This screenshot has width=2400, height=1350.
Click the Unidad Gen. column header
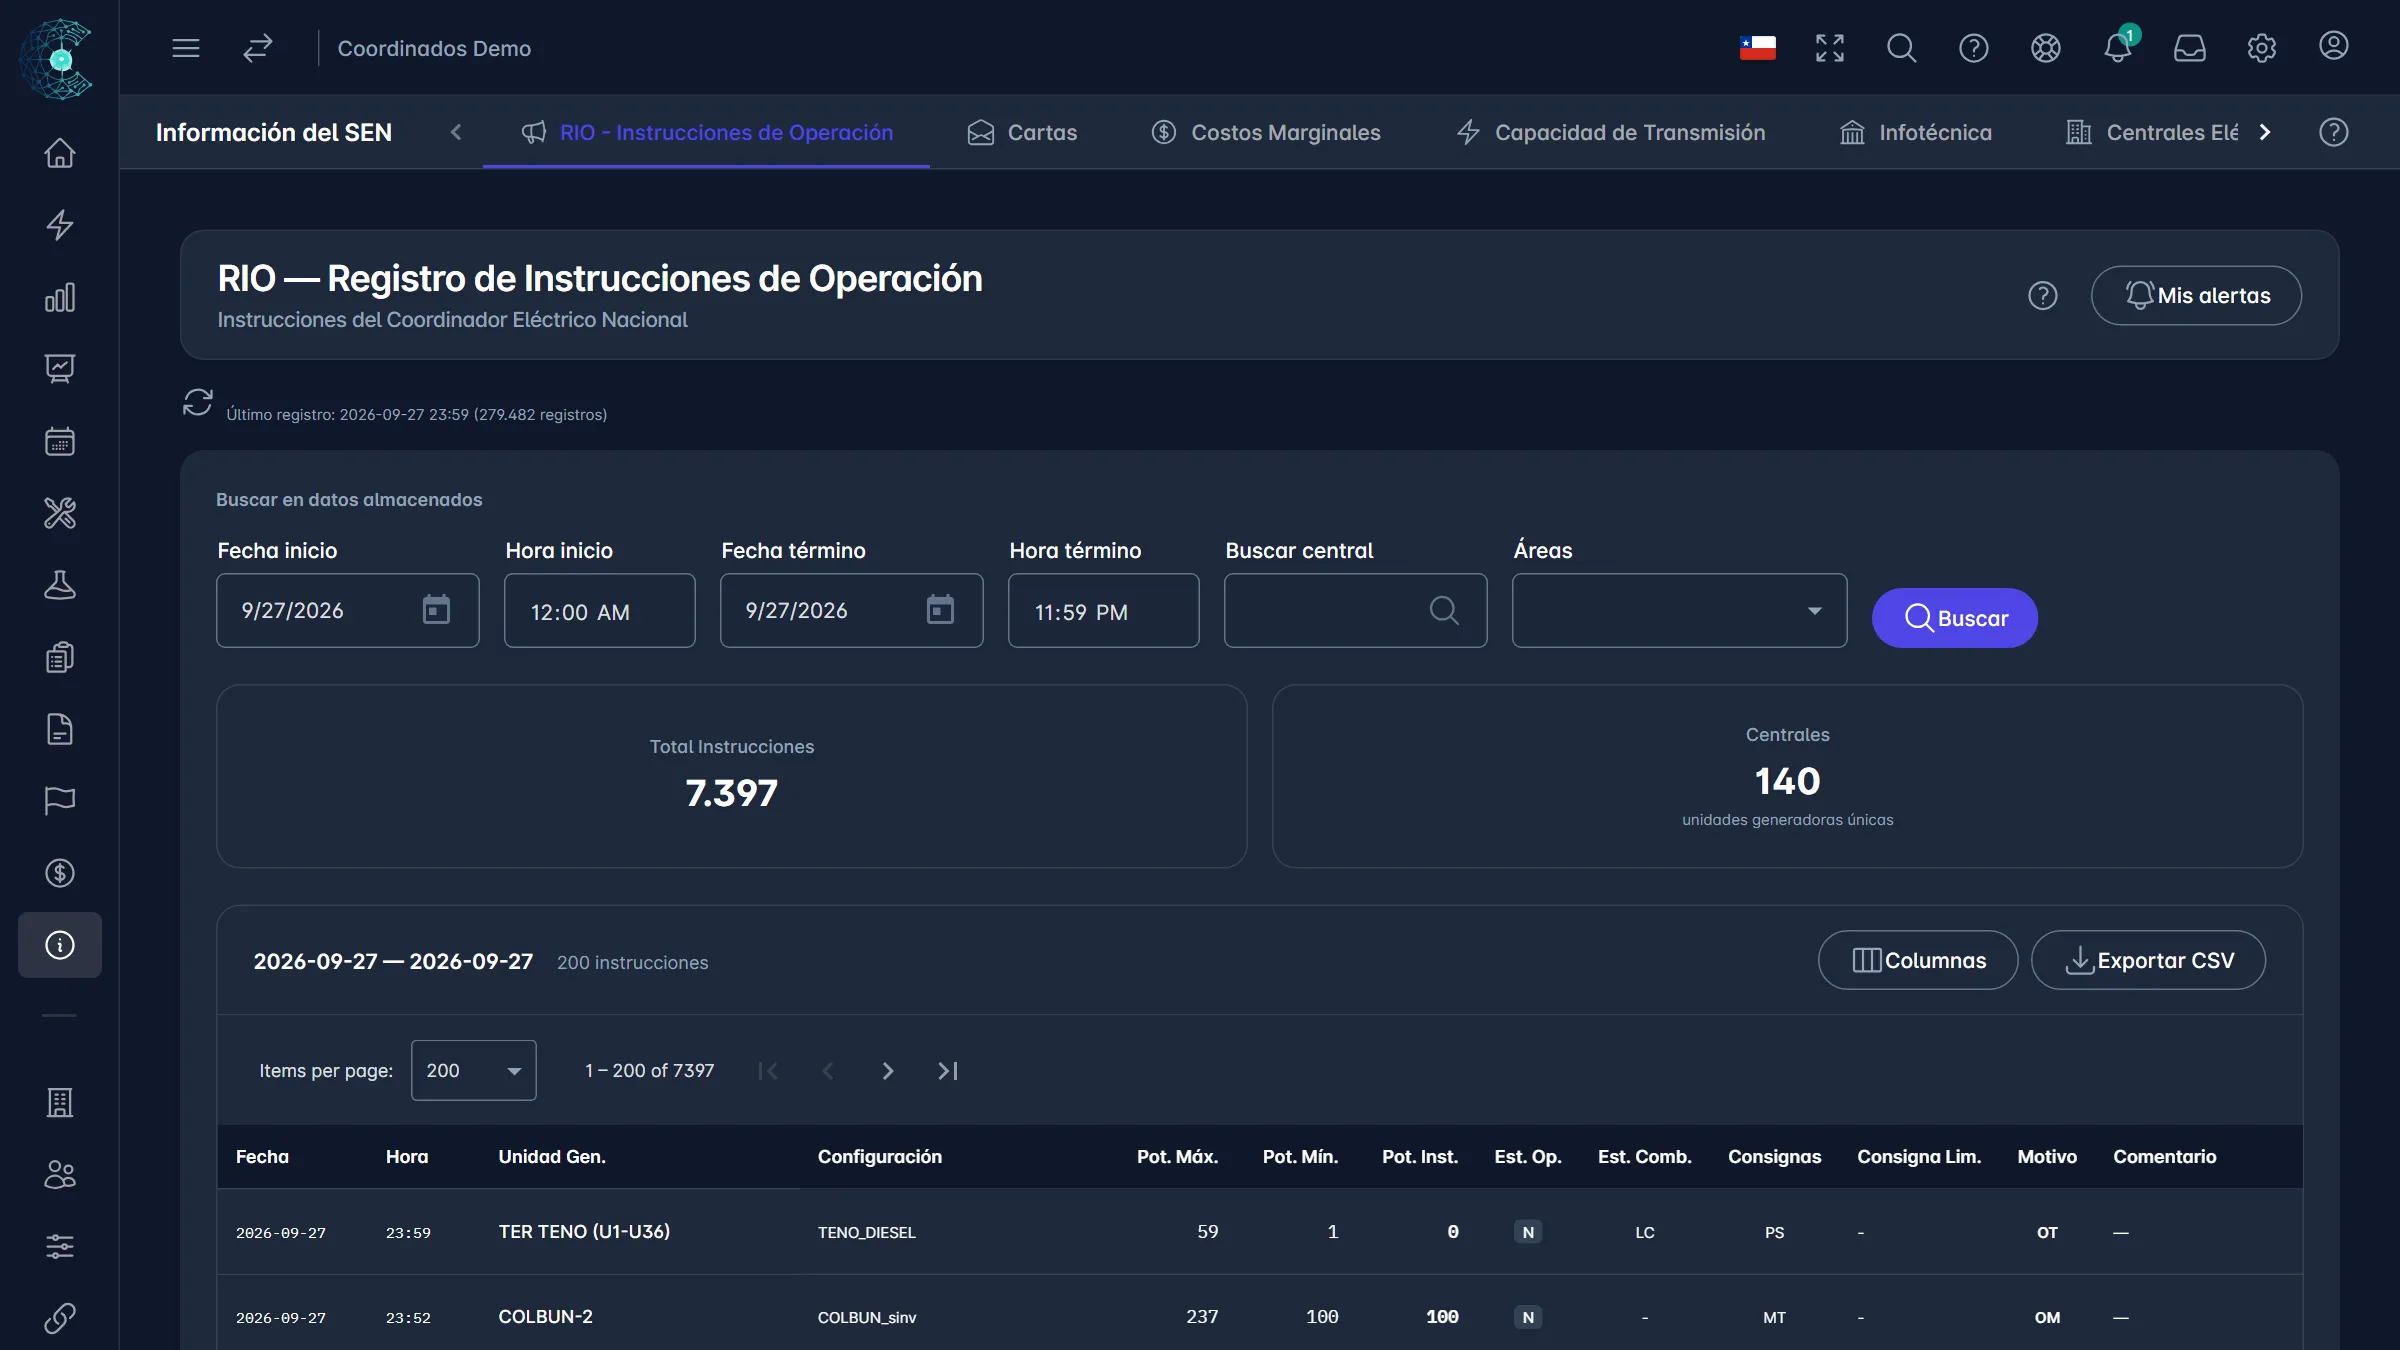(552, 1157)
